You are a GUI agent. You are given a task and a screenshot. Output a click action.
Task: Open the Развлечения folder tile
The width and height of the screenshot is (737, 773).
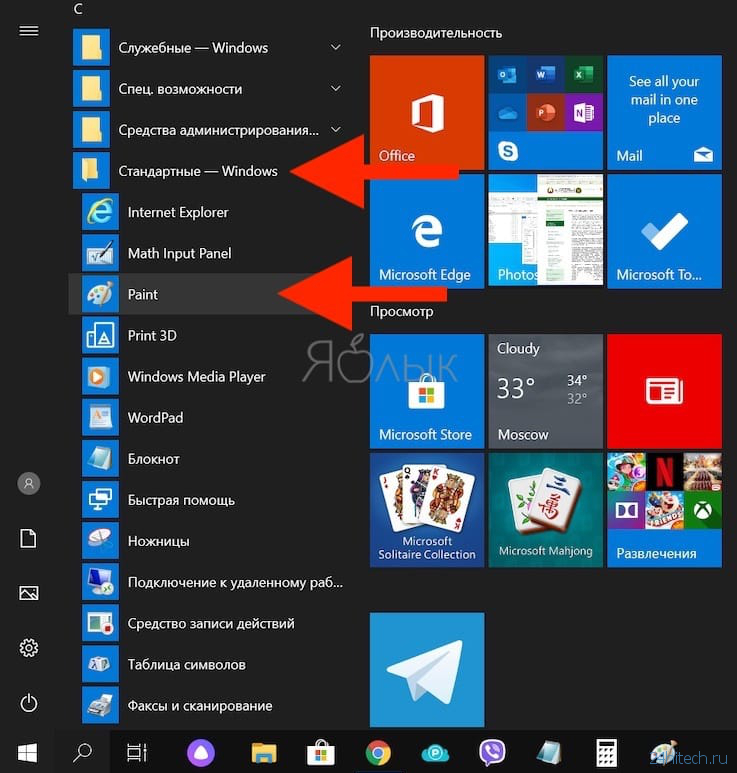[665, 510]
